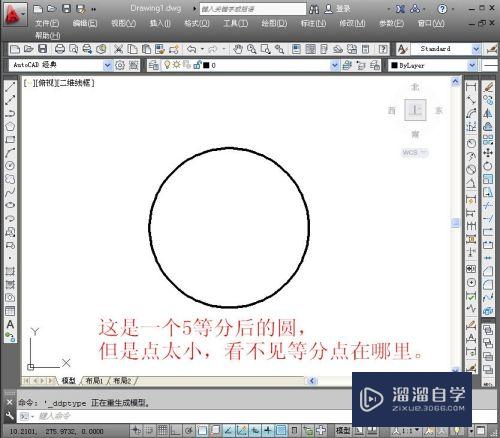This screenshot has height=438, width=500.
Task: Open the 修改(M) menu
Action: click(352, 23)
